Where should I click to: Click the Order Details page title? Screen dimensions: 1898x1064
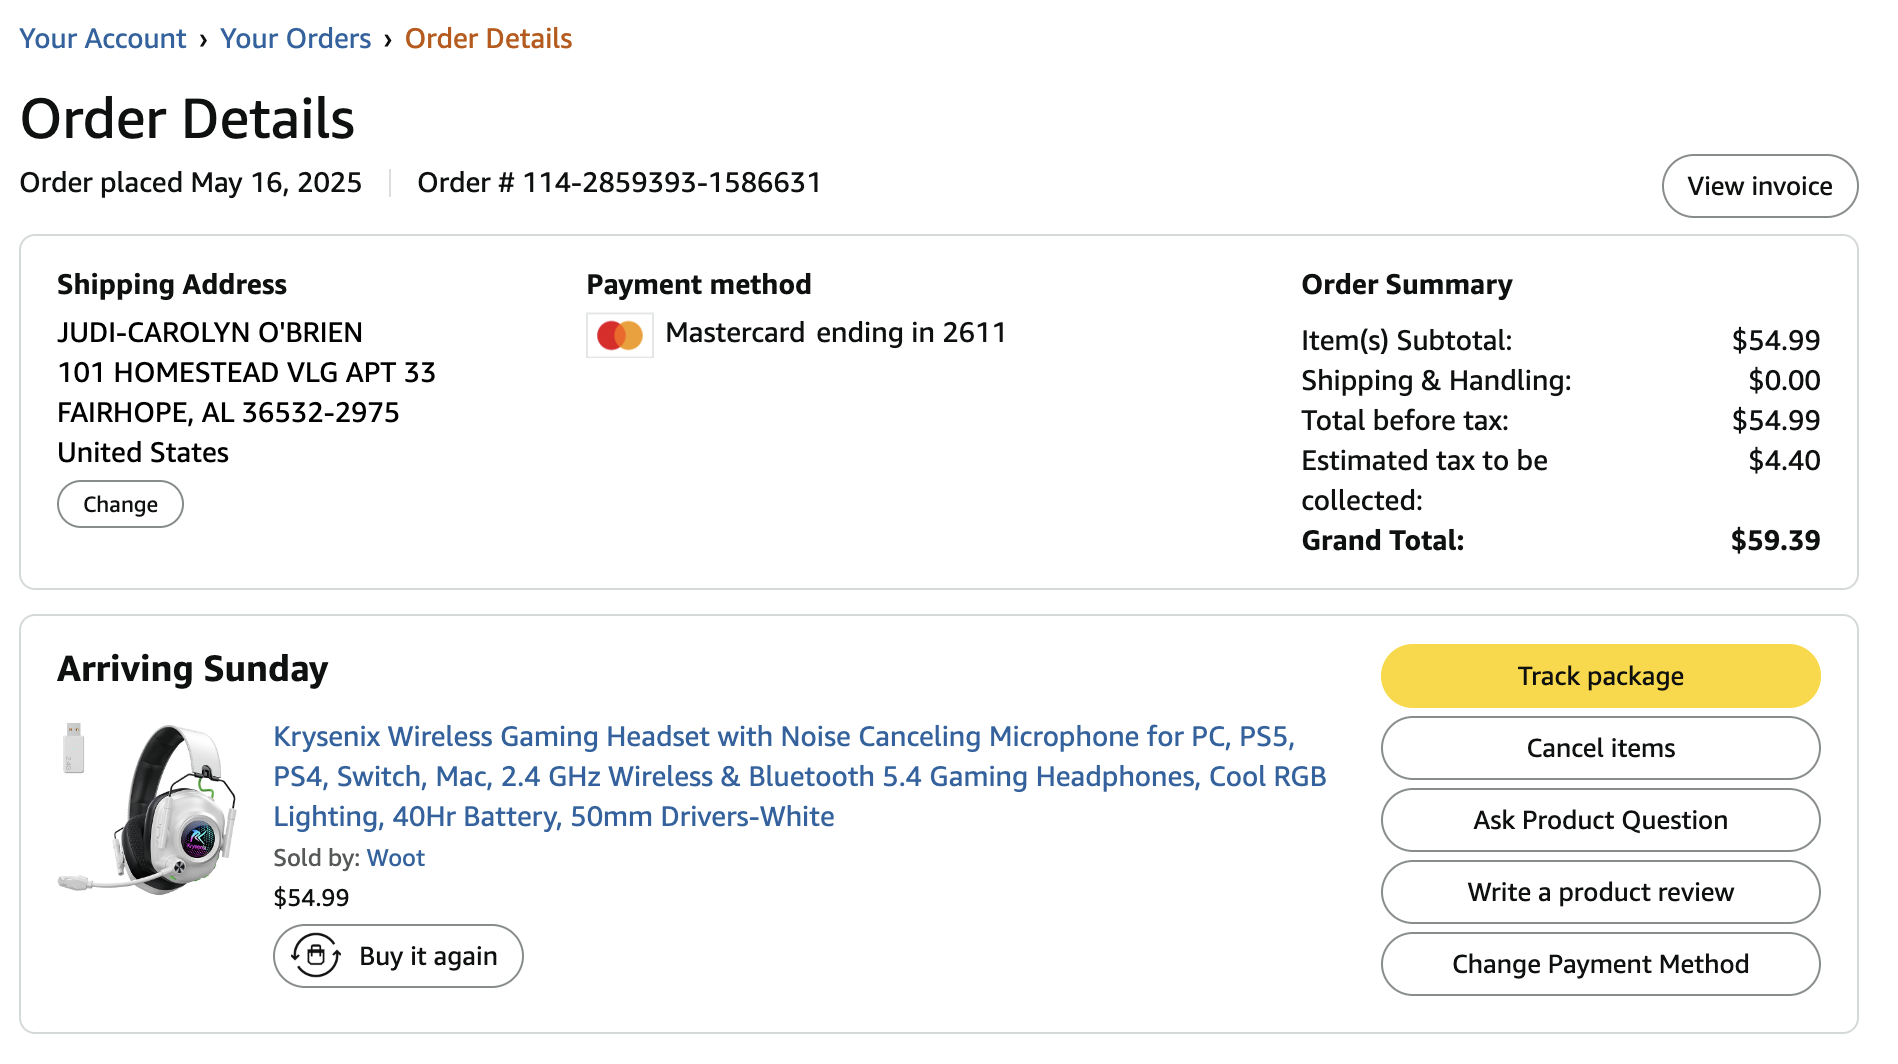[x=188, y=119]
